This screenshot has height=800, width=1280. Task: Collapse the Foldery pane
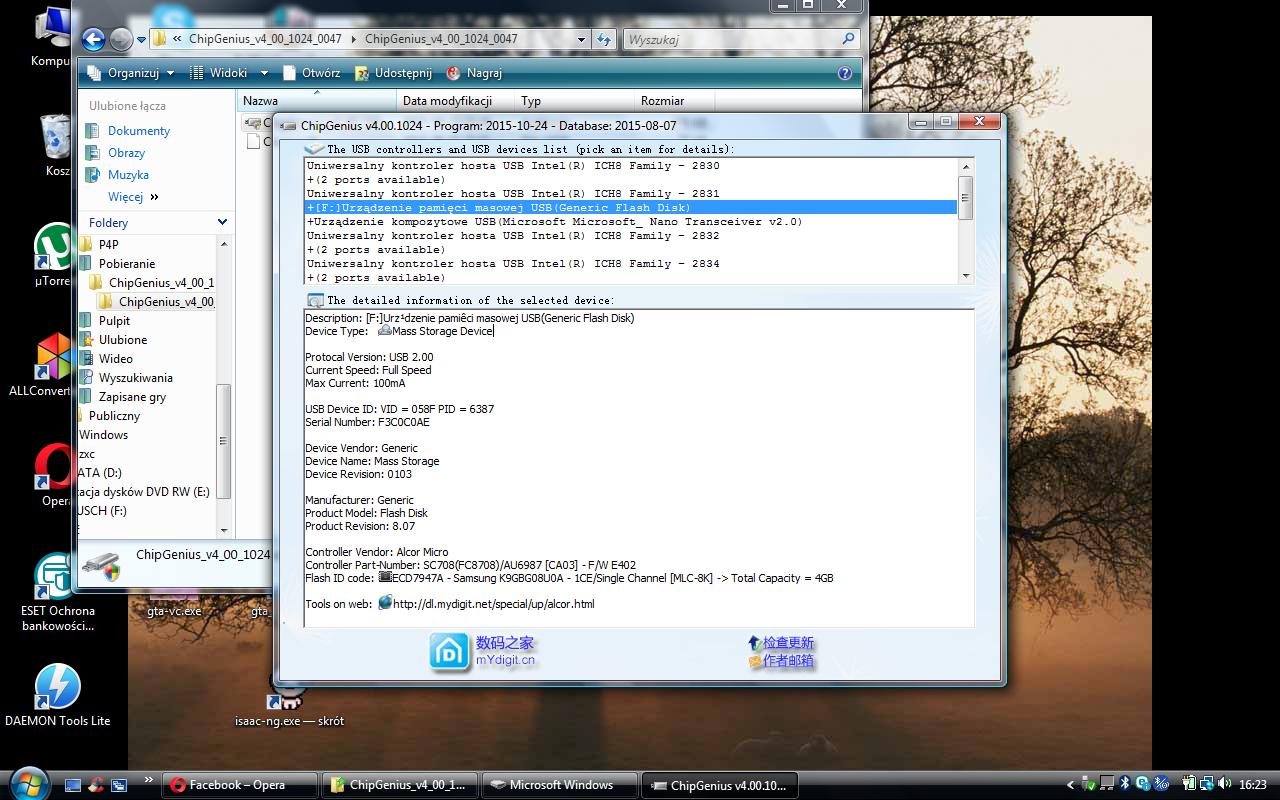pyautogui.click(x=222, y=222)
